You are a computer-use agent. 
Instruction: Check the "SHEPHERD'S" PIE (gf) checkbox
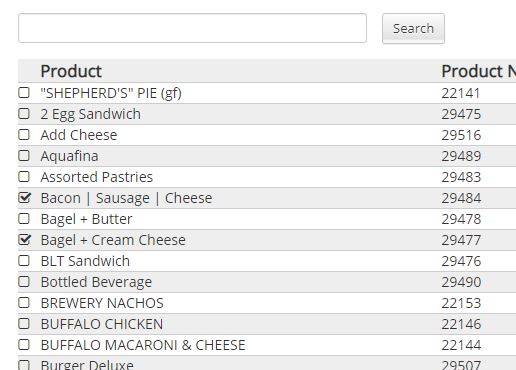(24, 92)
